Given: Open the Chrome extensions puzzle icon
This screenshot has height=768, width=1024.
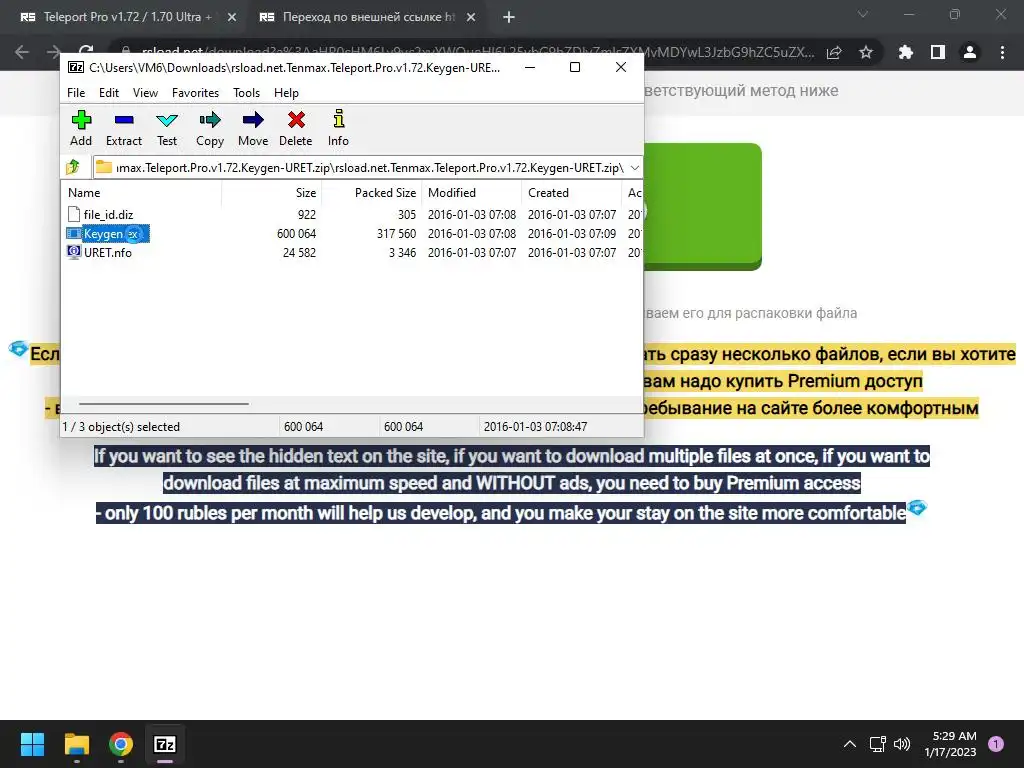Looking at the screenshot, I should click(906, 52).
